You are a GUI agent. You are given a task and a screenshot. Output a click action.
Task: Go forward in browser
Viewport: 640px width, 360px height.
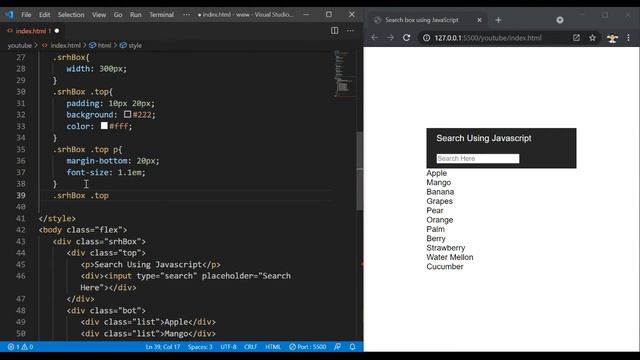(391, 38)
